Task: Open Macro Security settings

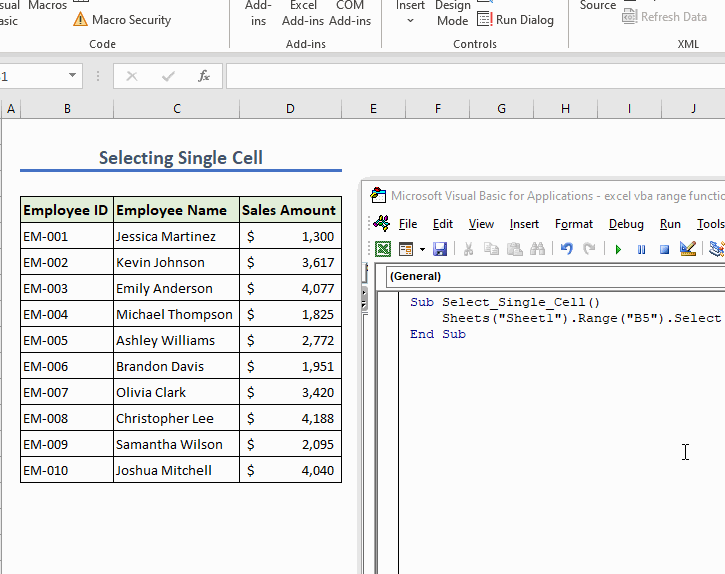Action: coord(122,20)
